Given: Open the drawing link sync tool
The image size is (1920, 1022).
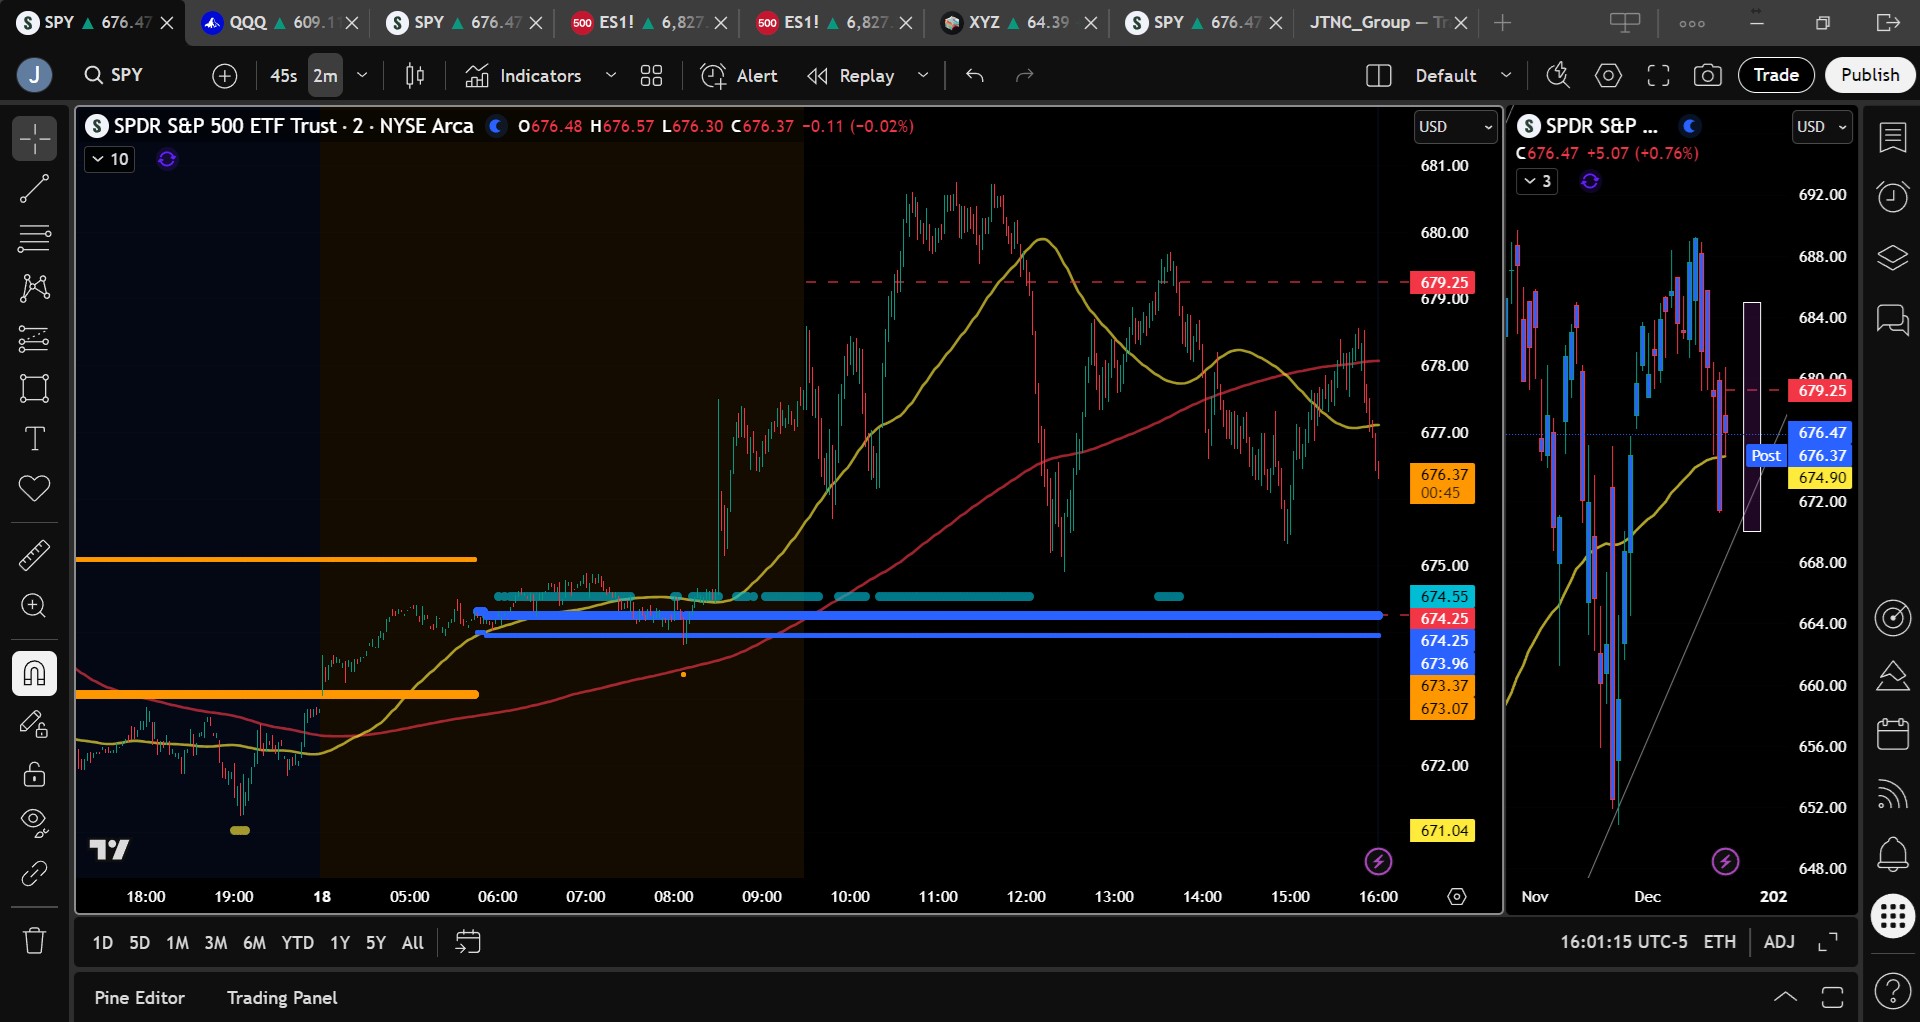Looking at the screenshot, I should pyautogui.click(x=34, y=874).
